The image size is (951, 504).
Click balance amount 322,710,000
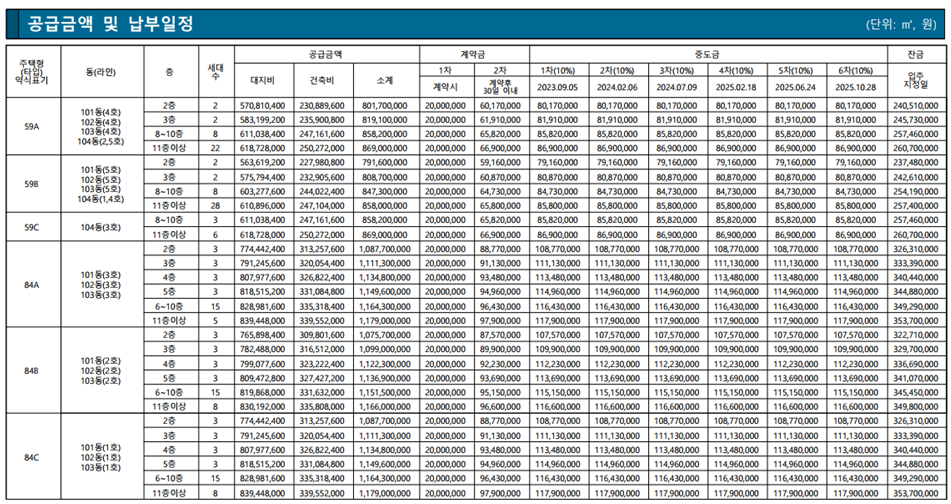[915, 335]
